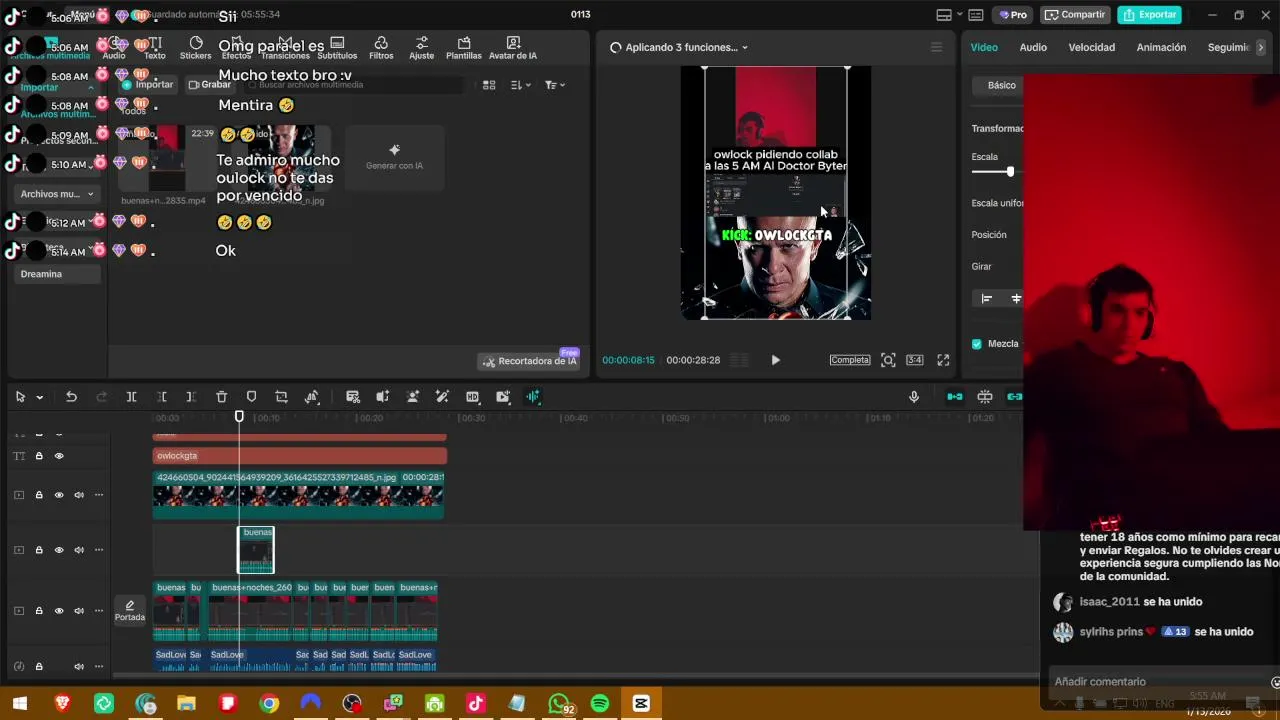Toggle the green main track magnet
The image size is (1280, 720).
(x=955, y=397)
